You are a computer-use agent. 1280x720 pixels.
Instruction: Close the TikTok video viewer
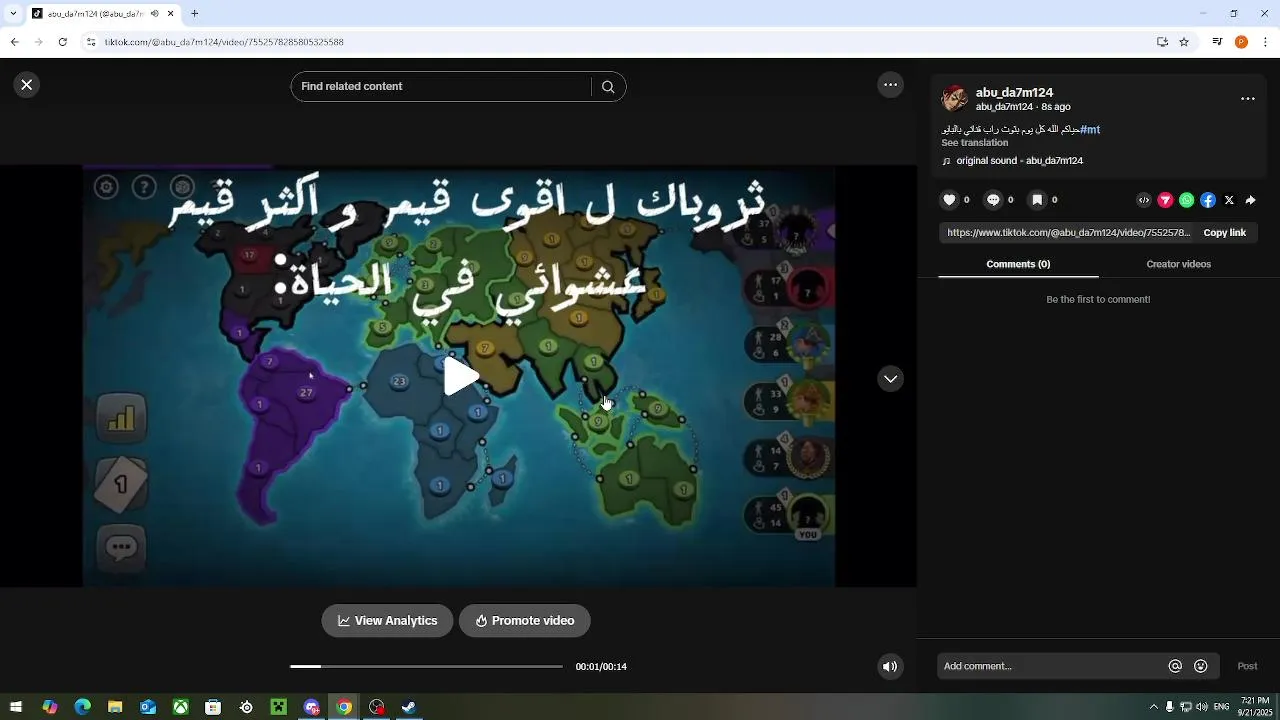pyautogui.click(x=27, y=85)
